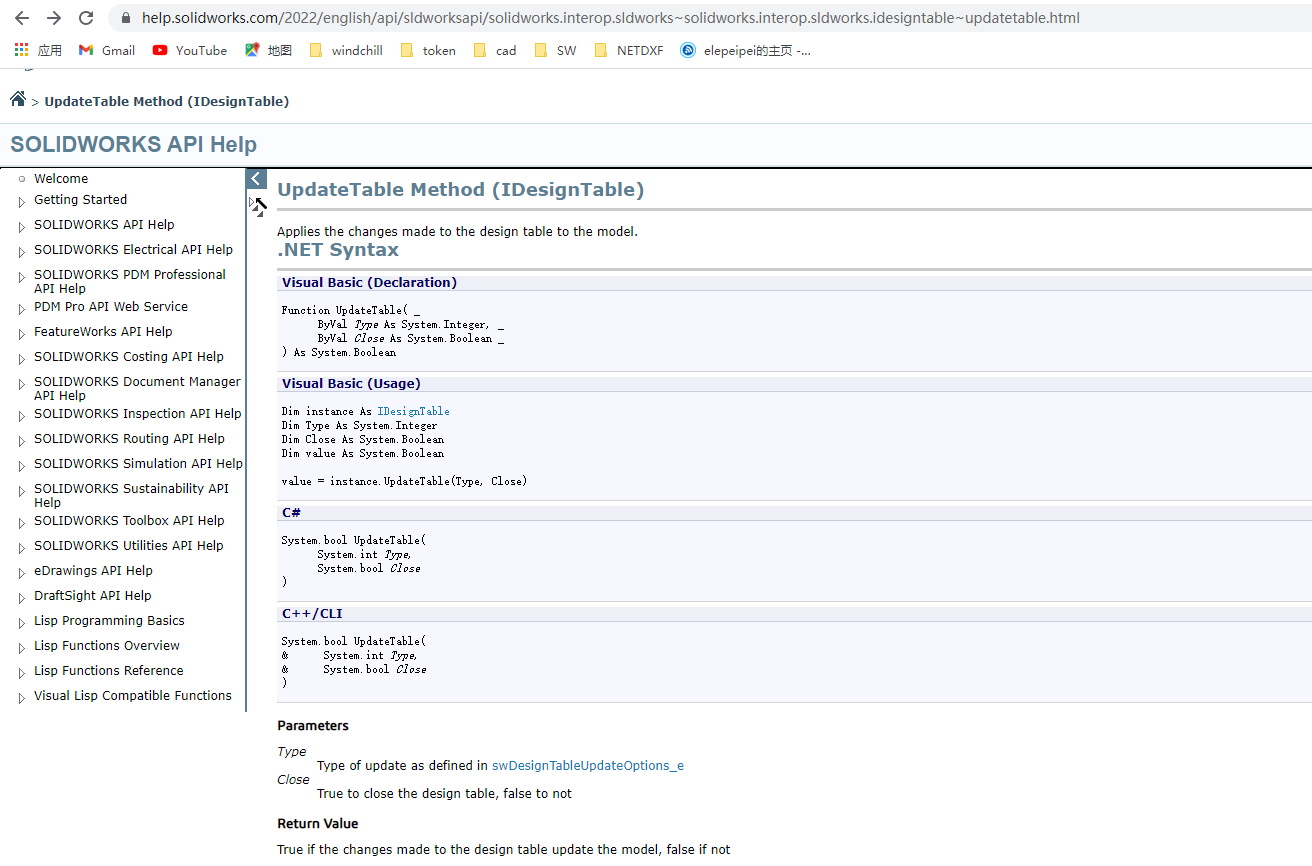
Task: Select Lisp Functions Reference
Action: [x=109, y=670]
